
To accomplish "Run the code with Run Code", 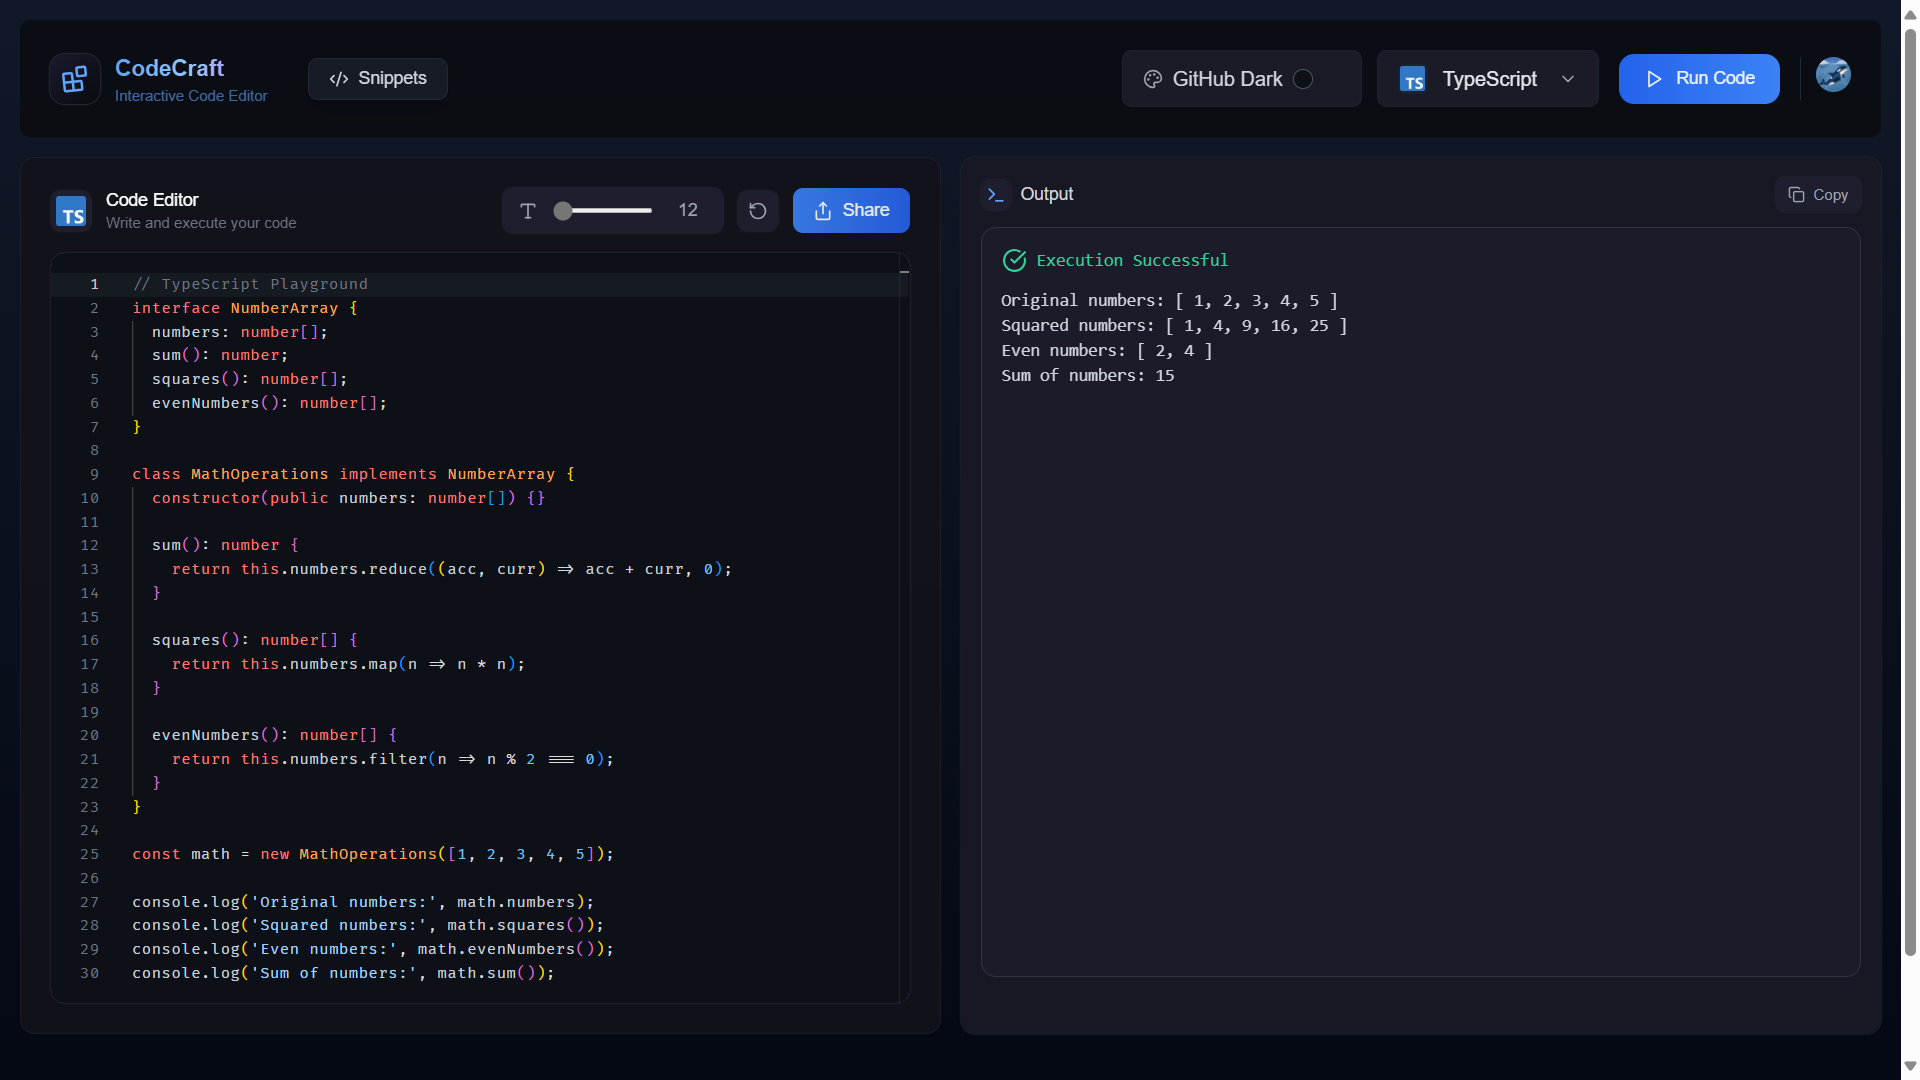I will 1698,79.
